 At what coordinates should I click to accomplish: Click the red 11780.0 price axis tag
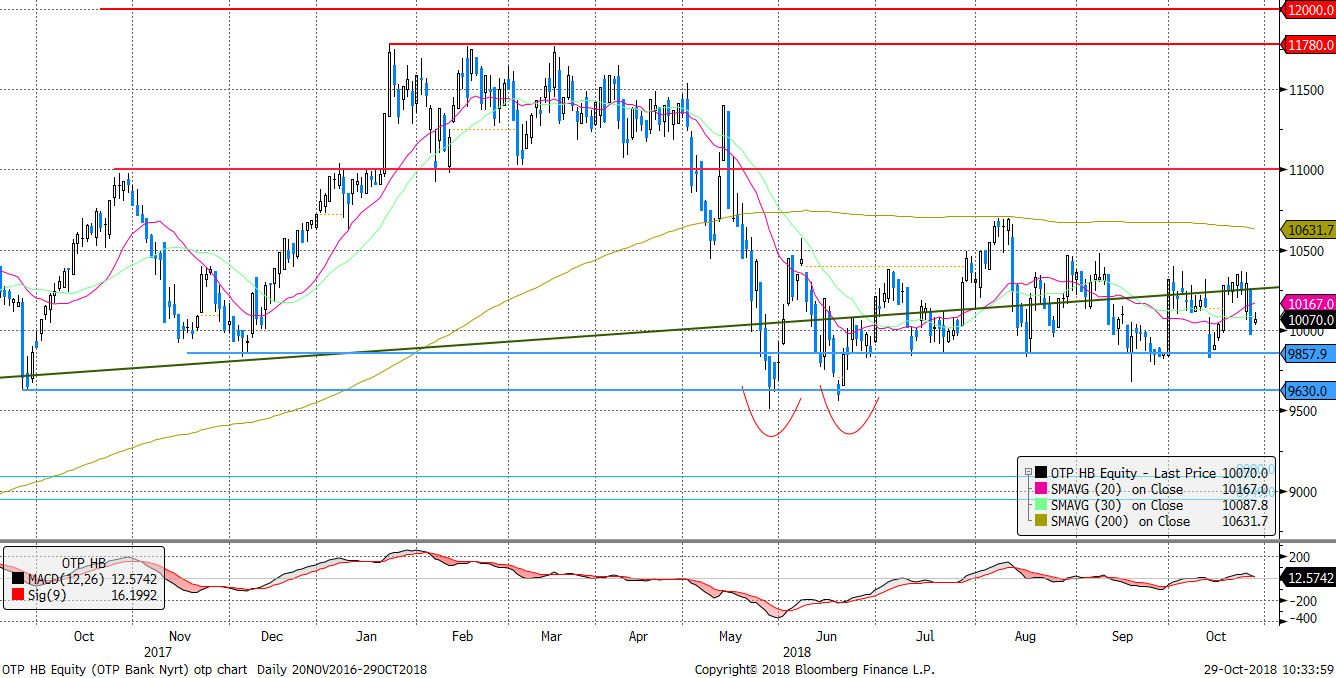click(x=1308, y=45)
